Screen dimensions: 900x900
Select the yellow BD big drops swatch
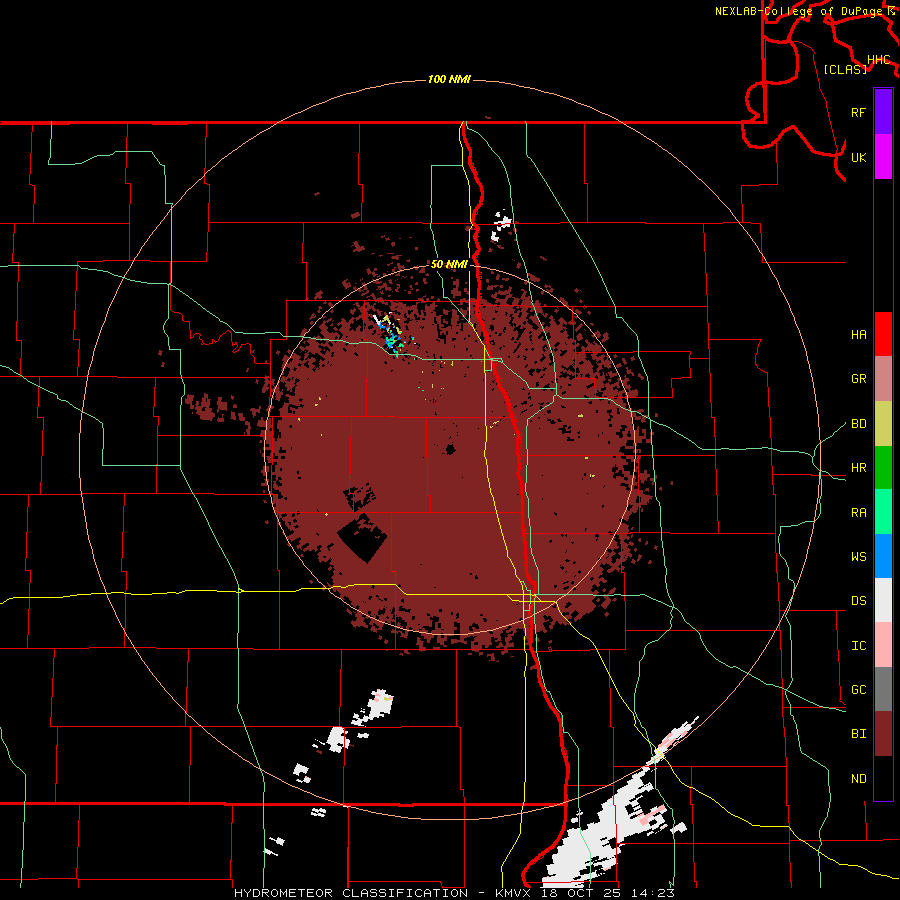pos(883,423)
